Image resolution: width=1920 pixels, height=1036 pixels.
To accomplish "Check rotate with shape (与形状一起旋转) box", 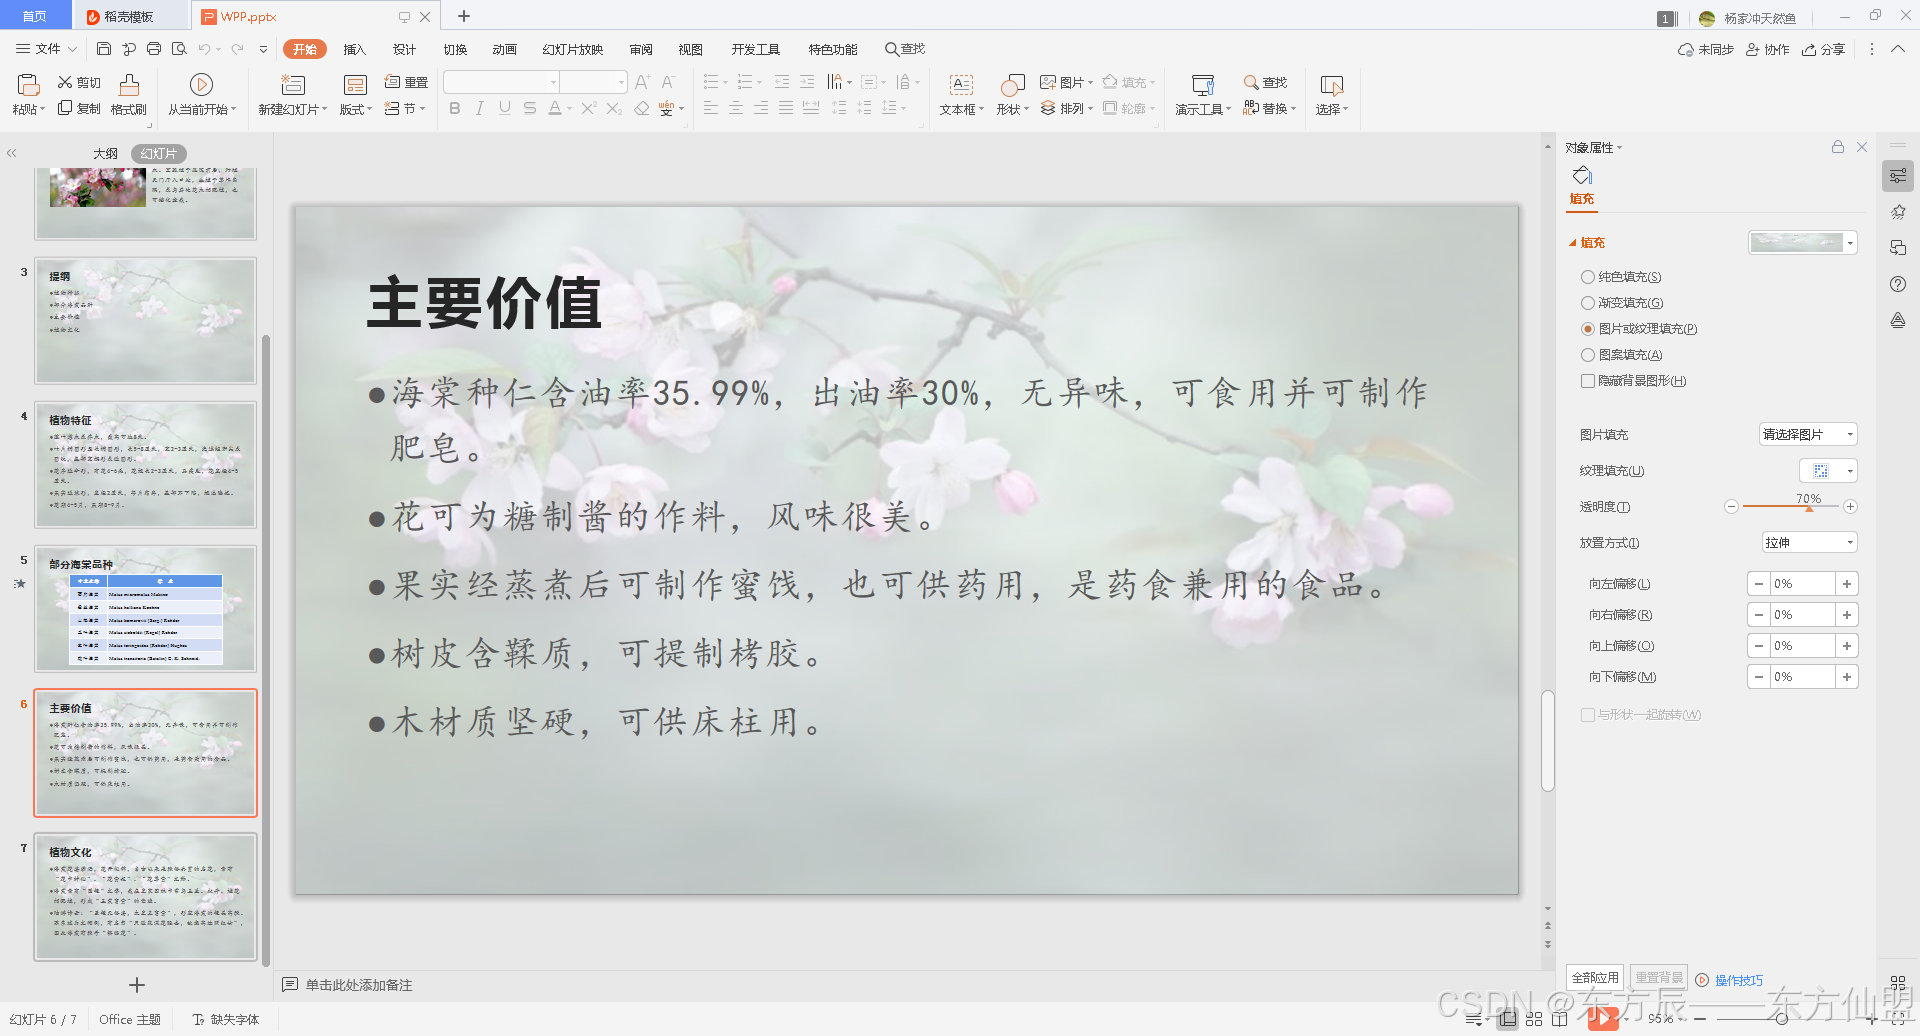I will coord(1588,715).
